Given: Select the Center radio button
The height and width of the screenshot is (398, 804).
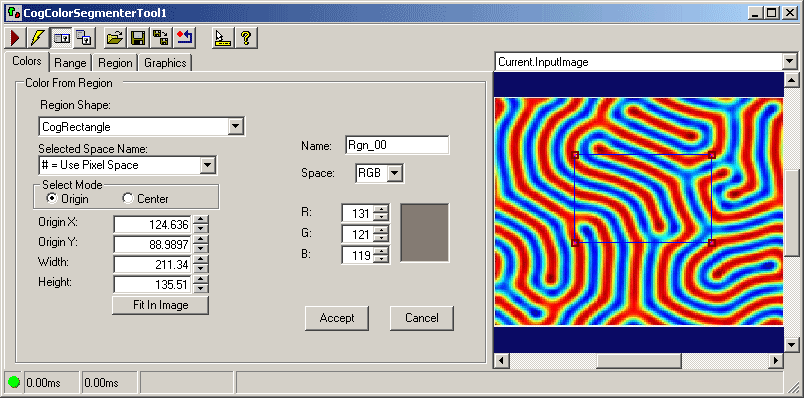Looking at the screenshot, I should 128,198.
